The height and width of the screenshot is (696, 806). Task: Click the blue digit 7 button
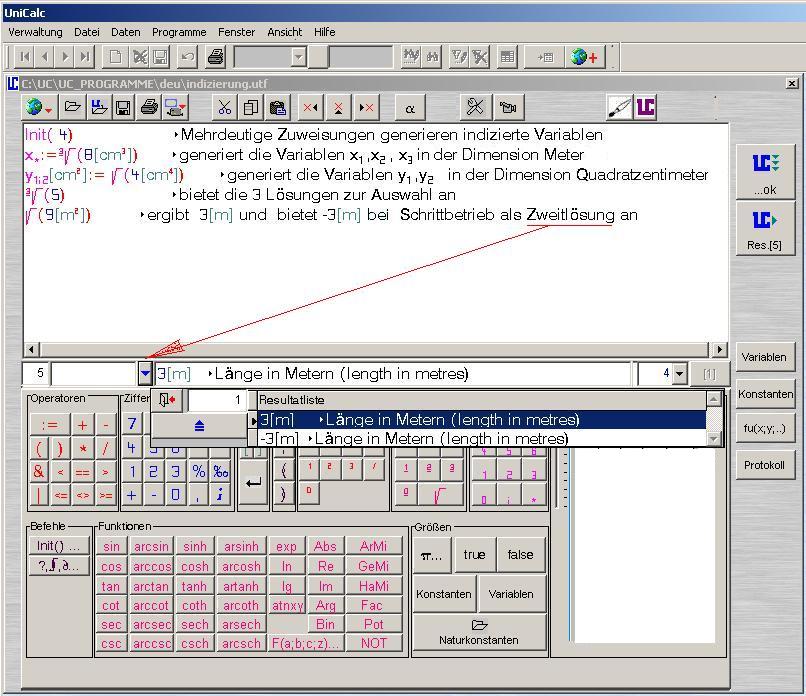click(x=132, y=424)
